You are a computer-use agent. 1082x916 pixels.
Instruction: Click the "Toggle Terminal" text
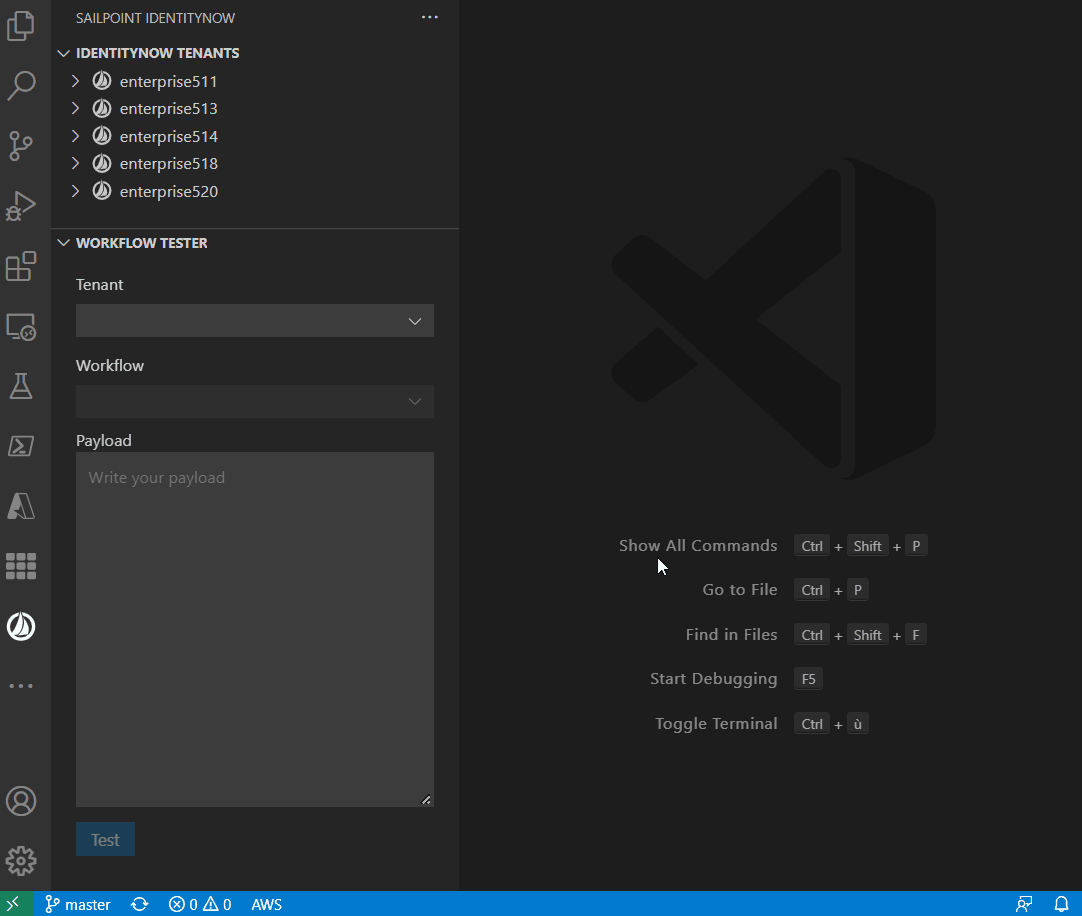point(716,723)
